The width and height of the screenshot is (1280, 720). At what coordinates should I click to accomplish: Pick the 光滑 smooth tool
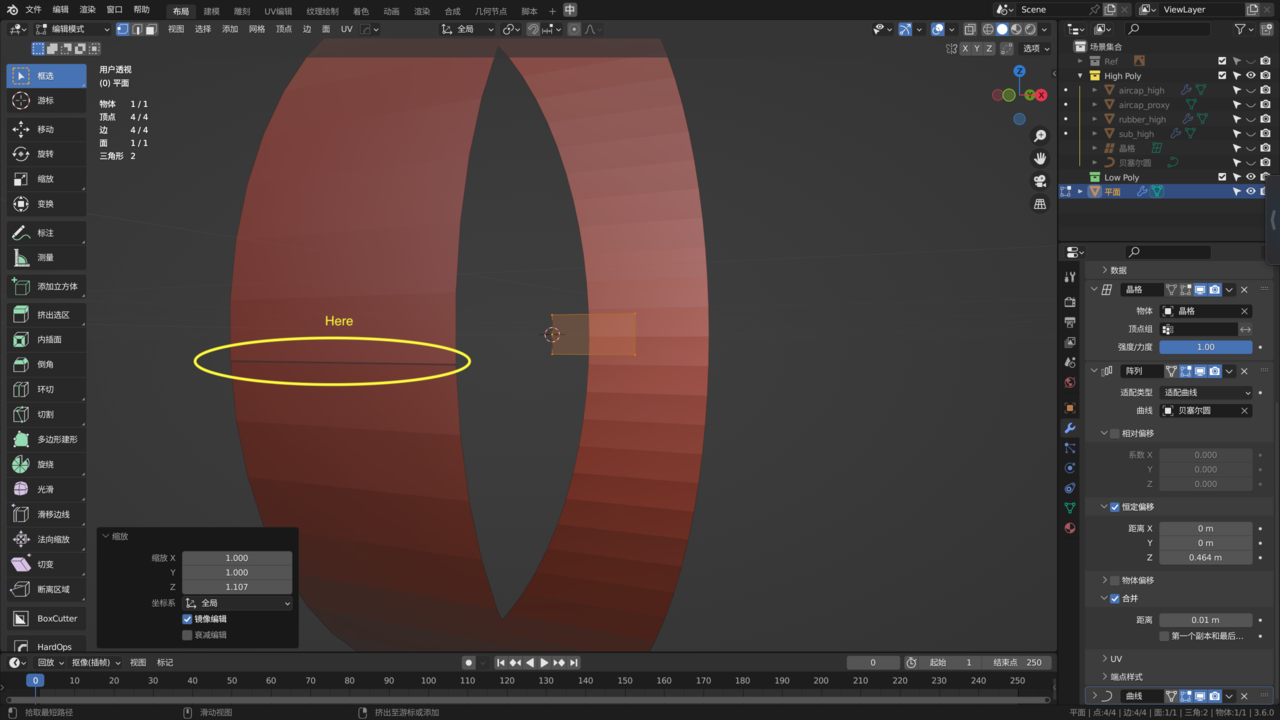(46, 490)
